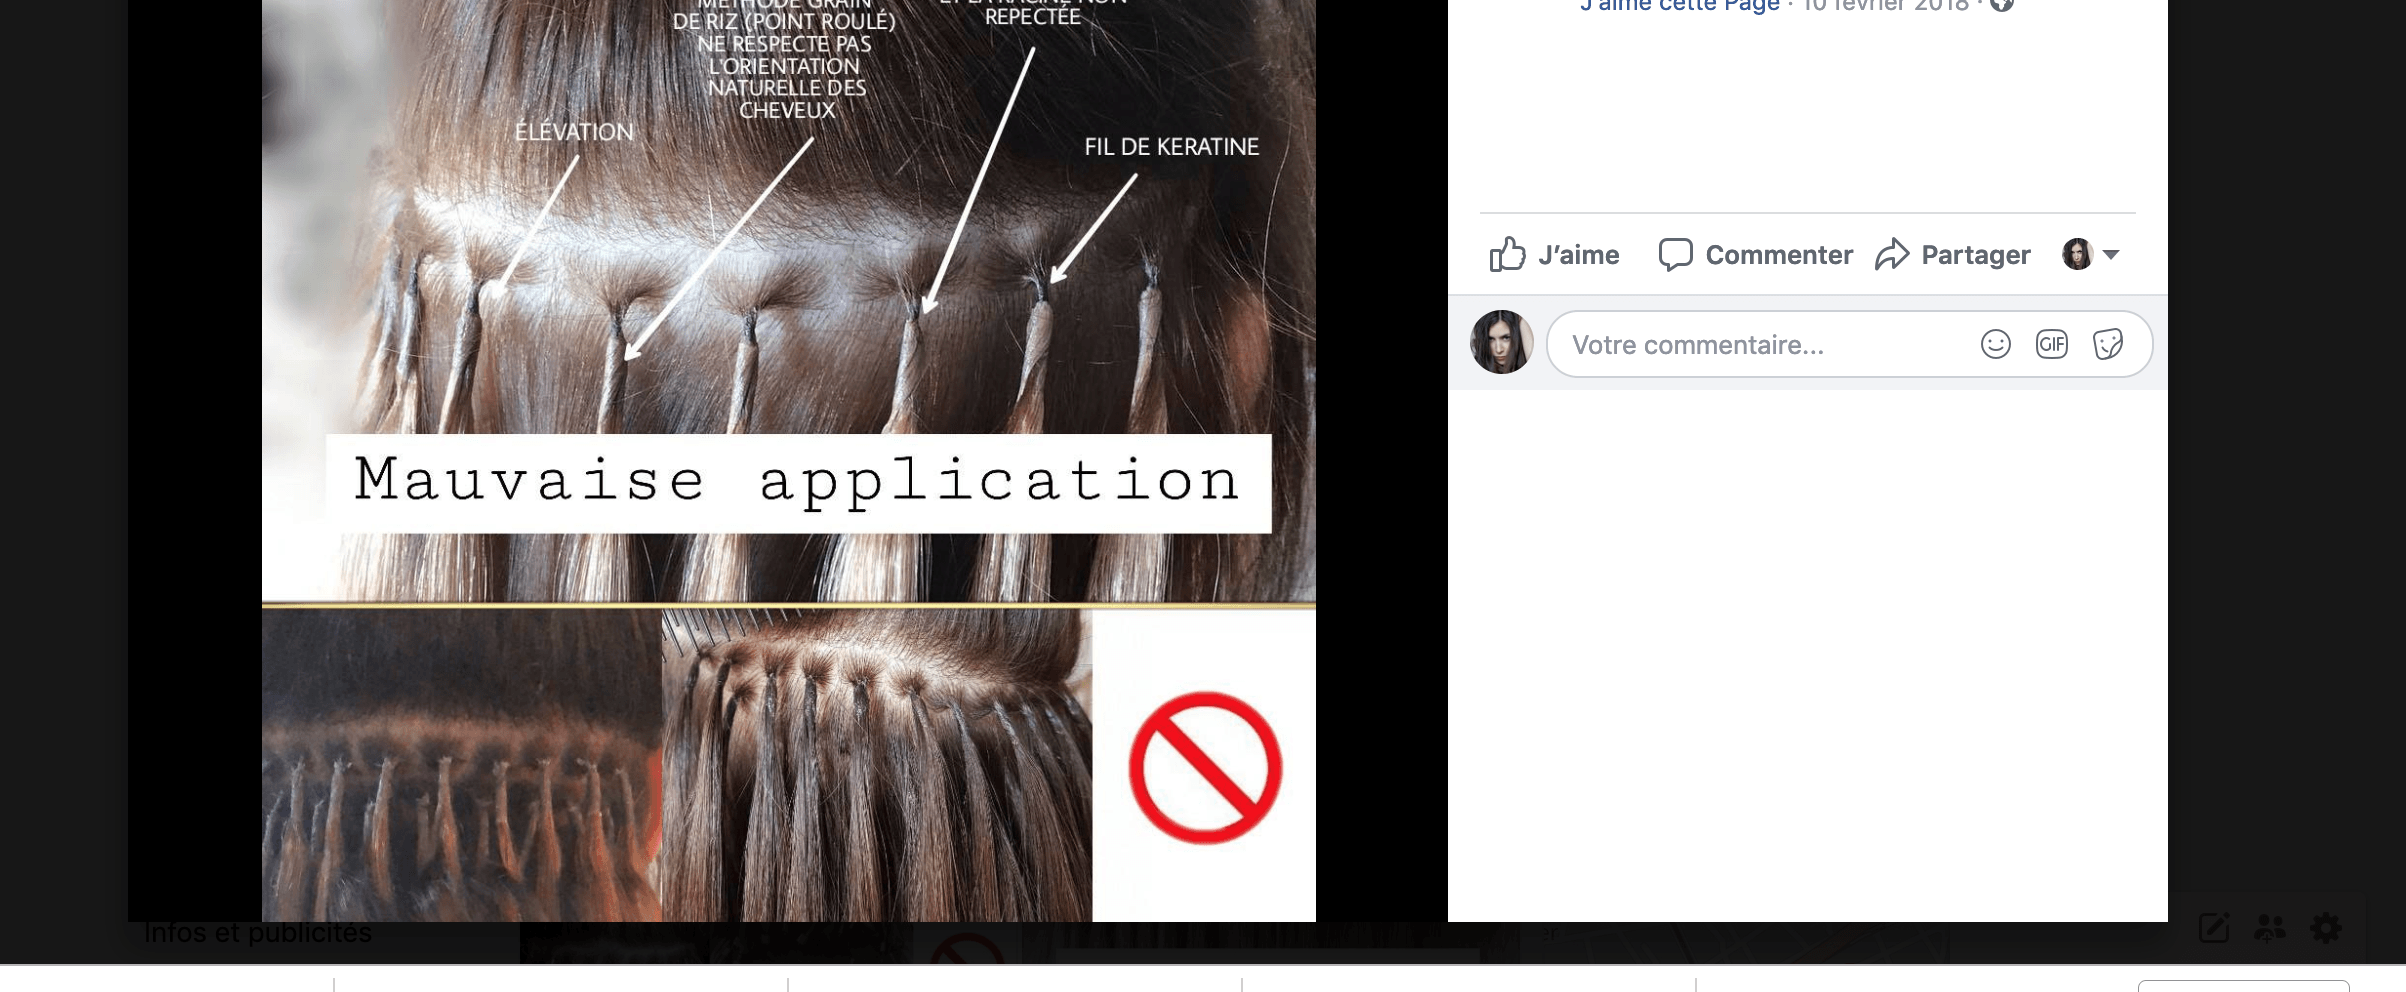Image resolution: width=2406 pixels, height=992 pixels.
Task: Click the globe public audience icon
Action: pos(2001,4)
